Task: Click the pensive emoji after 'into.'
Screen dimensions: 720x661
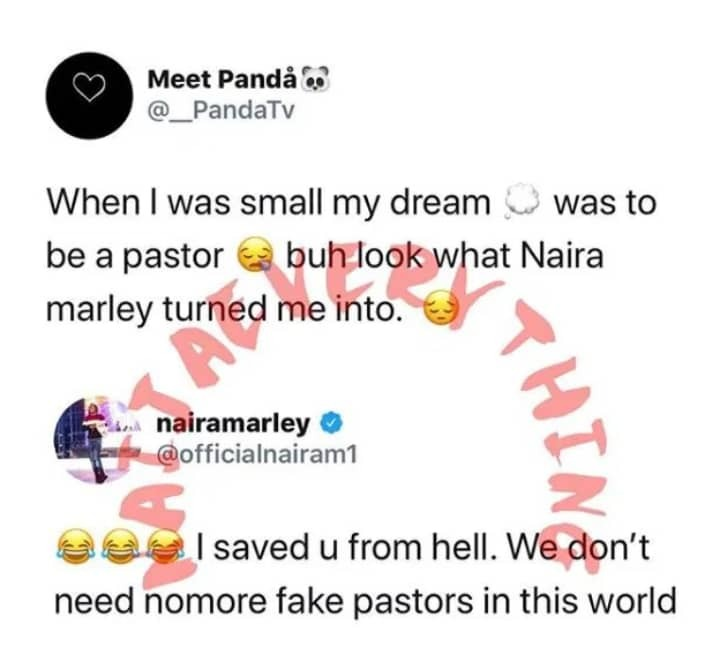Action: click(x=440, y=308)
